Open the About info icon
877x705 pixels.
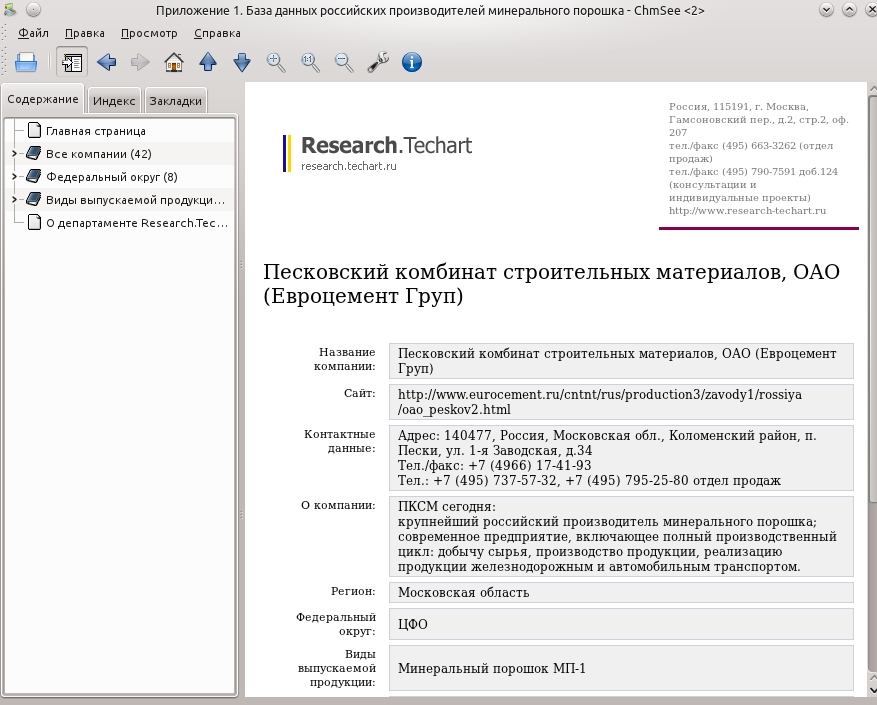pos(412,62)
